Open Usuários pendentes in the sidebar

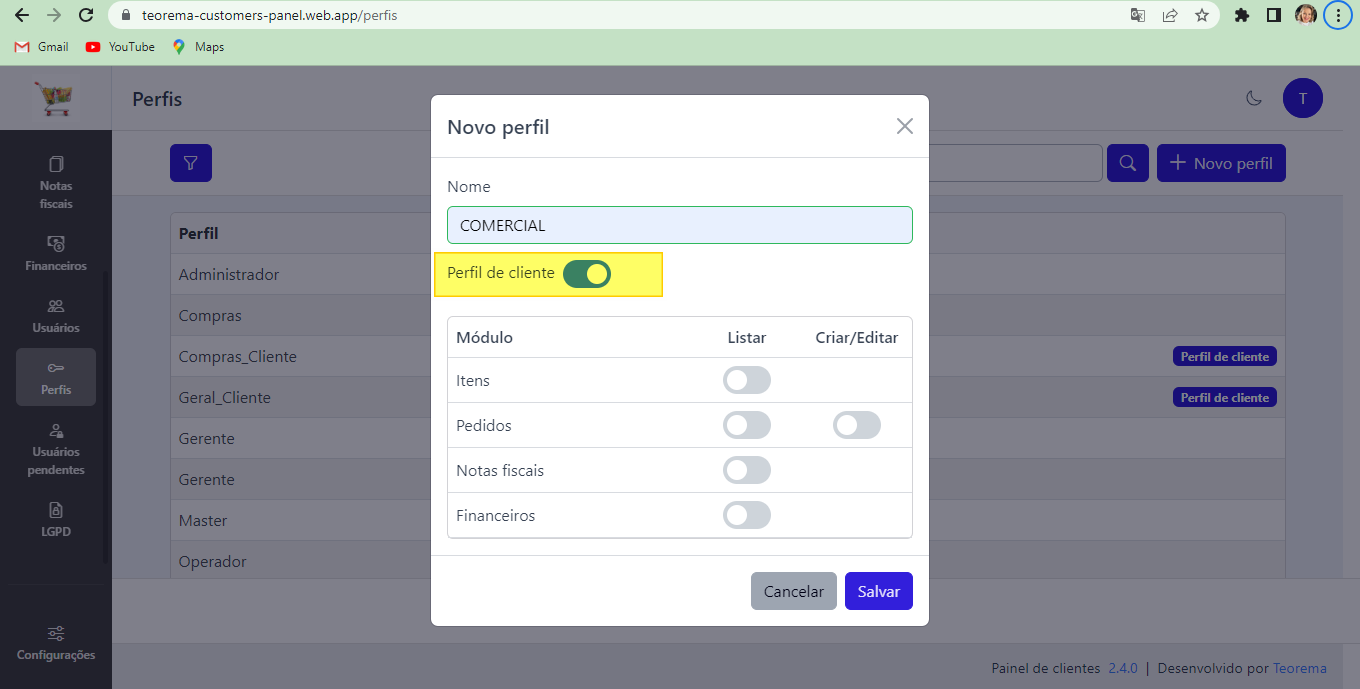click(56, 448)
